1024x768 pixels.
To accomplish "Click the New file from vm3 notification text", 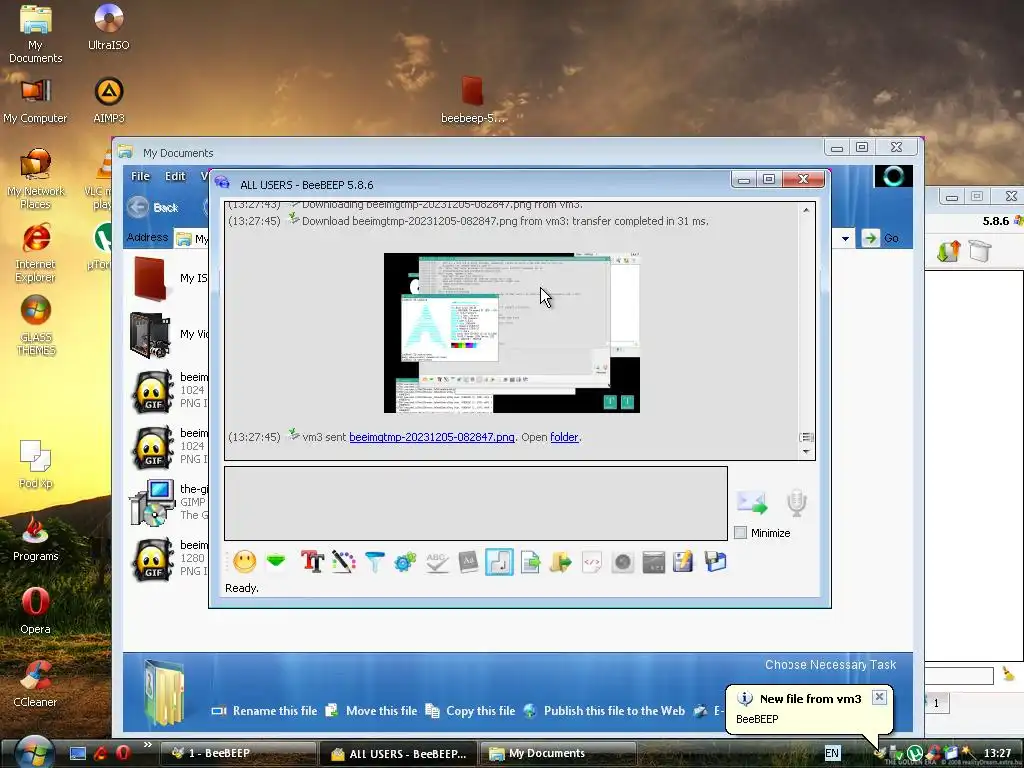I will point(810,699).
